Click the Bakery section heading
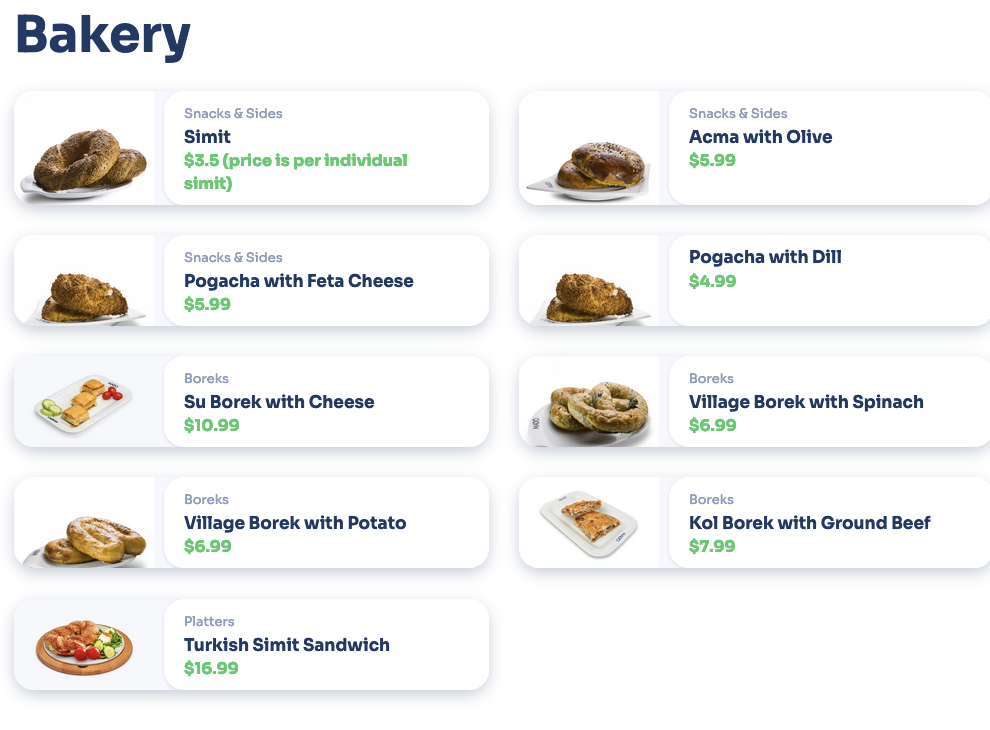 [103, 35]
